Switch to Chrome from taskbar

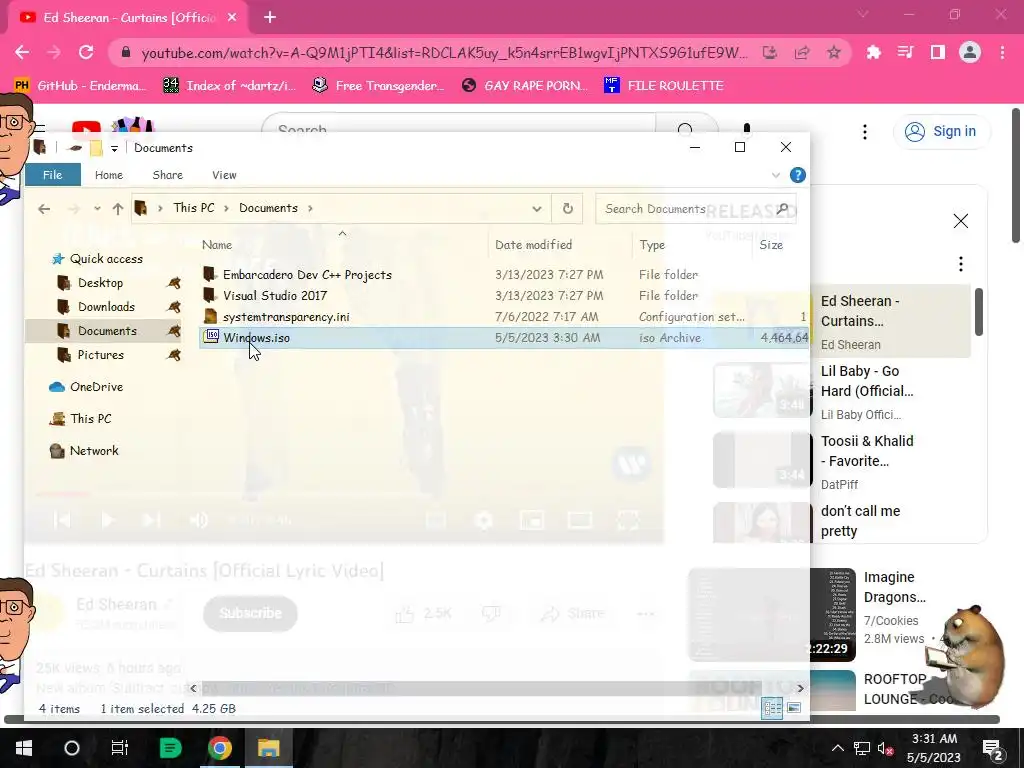219,748
